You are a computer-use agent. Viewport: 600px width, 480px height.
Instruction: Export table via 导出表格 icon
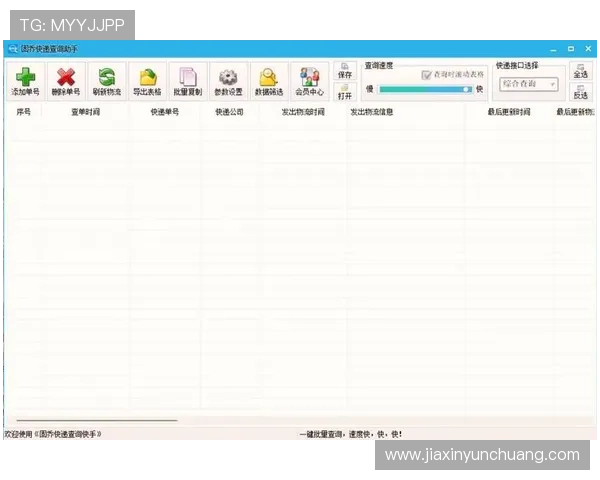pos(147,81)
